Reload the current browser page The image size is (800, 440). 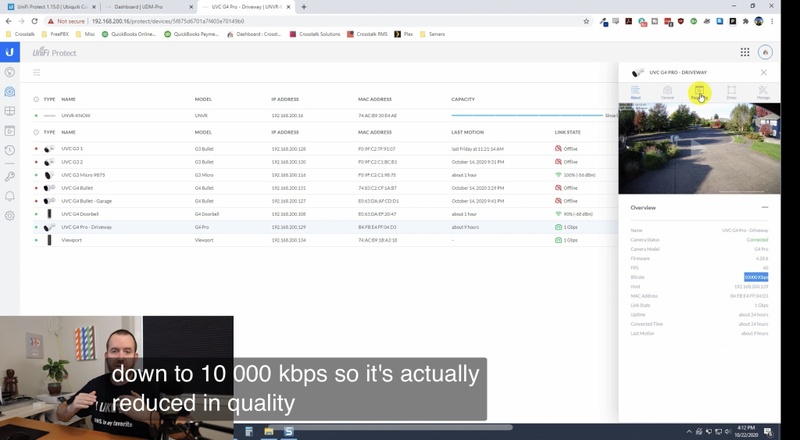[x=34, y=21]
